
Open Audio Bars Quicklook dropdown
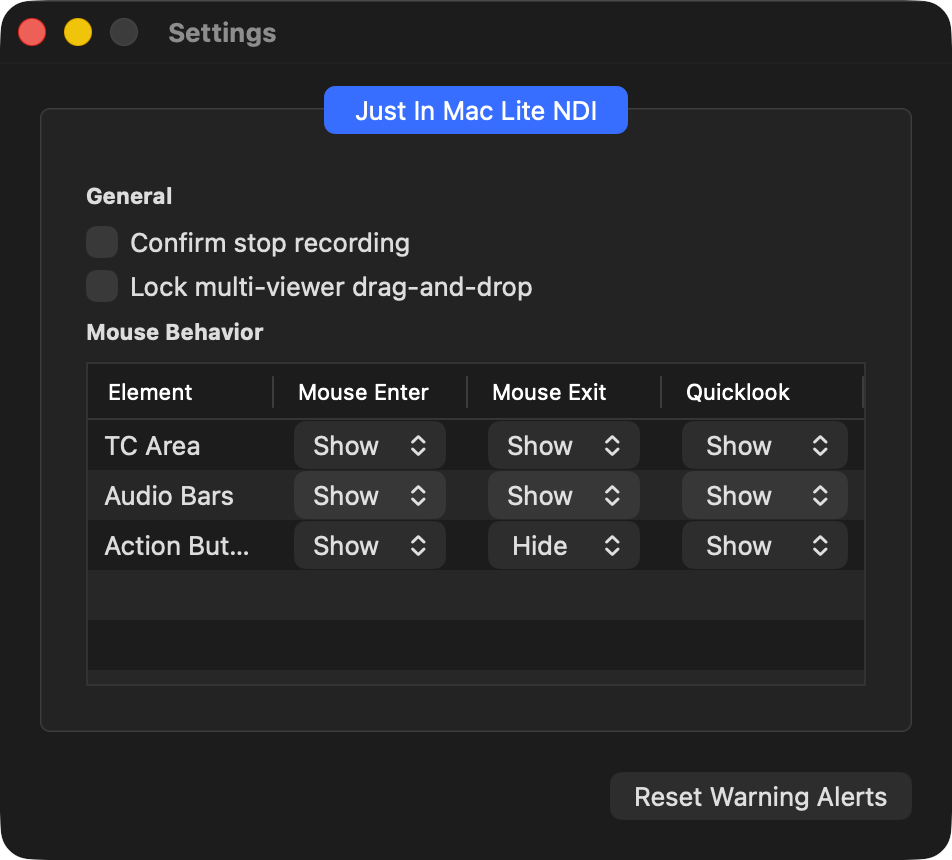(x=764, y=496)
